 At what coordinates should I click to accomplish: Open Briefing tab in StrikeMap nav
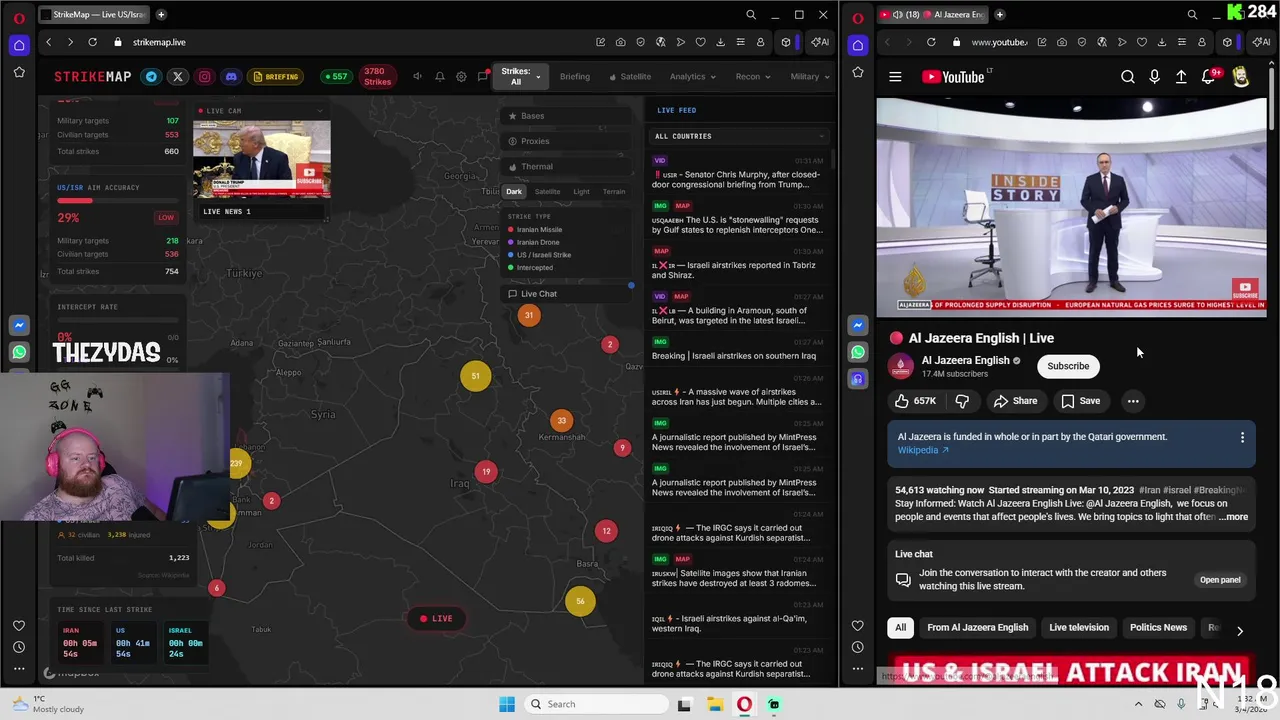[x=574, y=77]
